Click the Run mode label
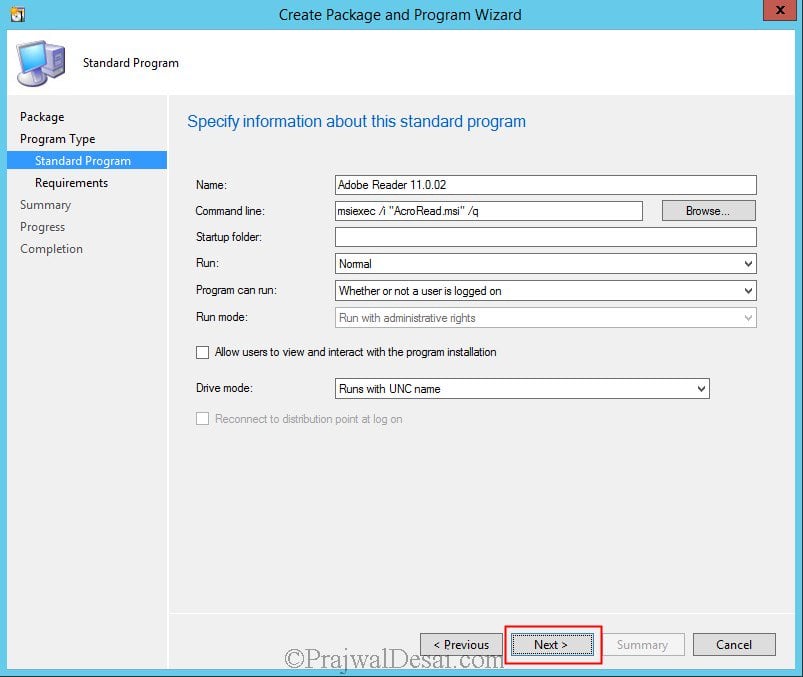 pos(221,317)
